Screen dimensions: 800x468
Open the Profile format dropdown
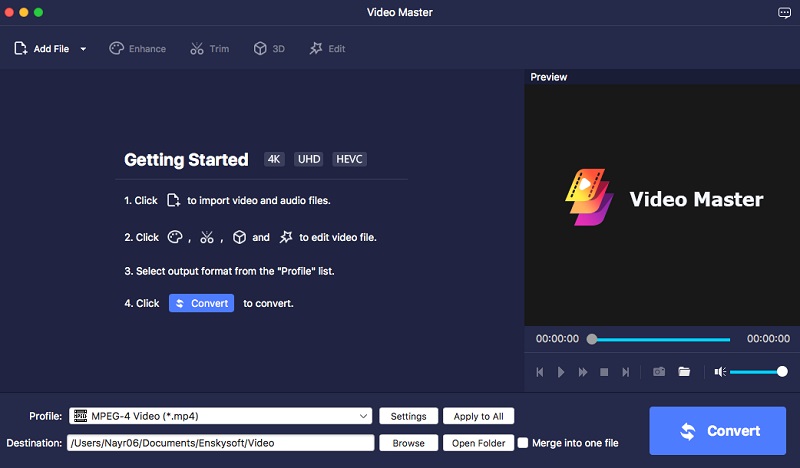point(220,416)
